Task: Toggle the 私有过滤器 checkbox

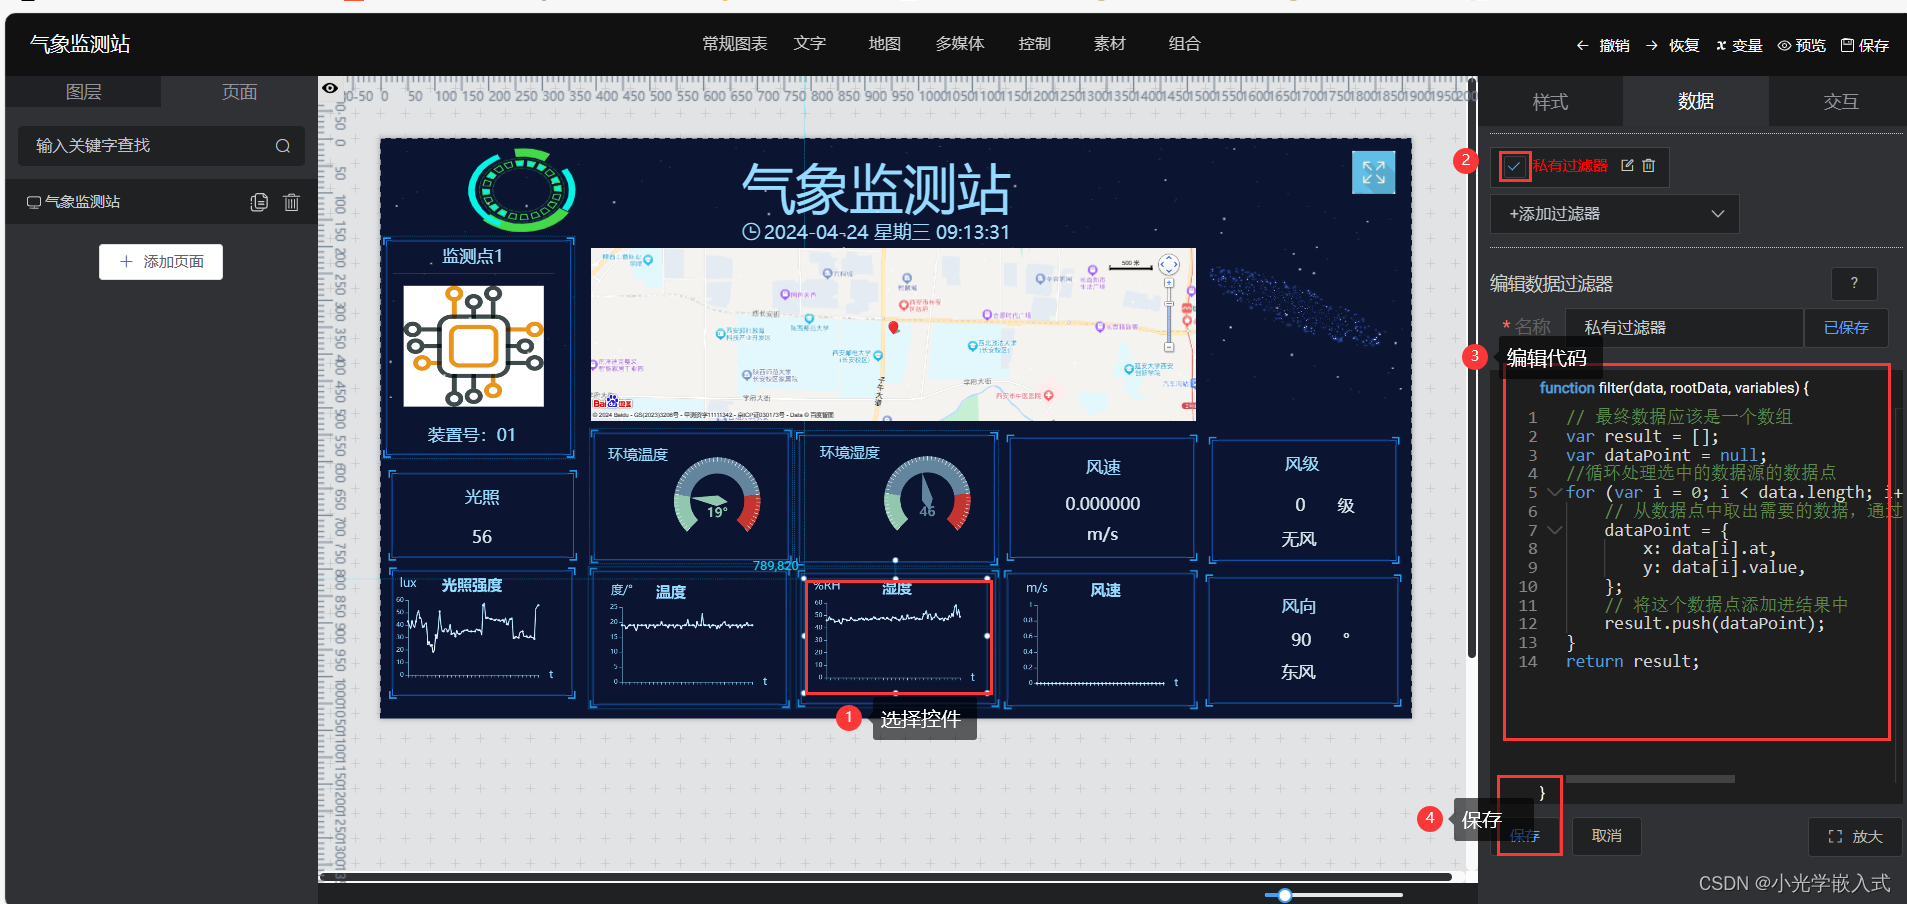Action: click(1514, 166)
